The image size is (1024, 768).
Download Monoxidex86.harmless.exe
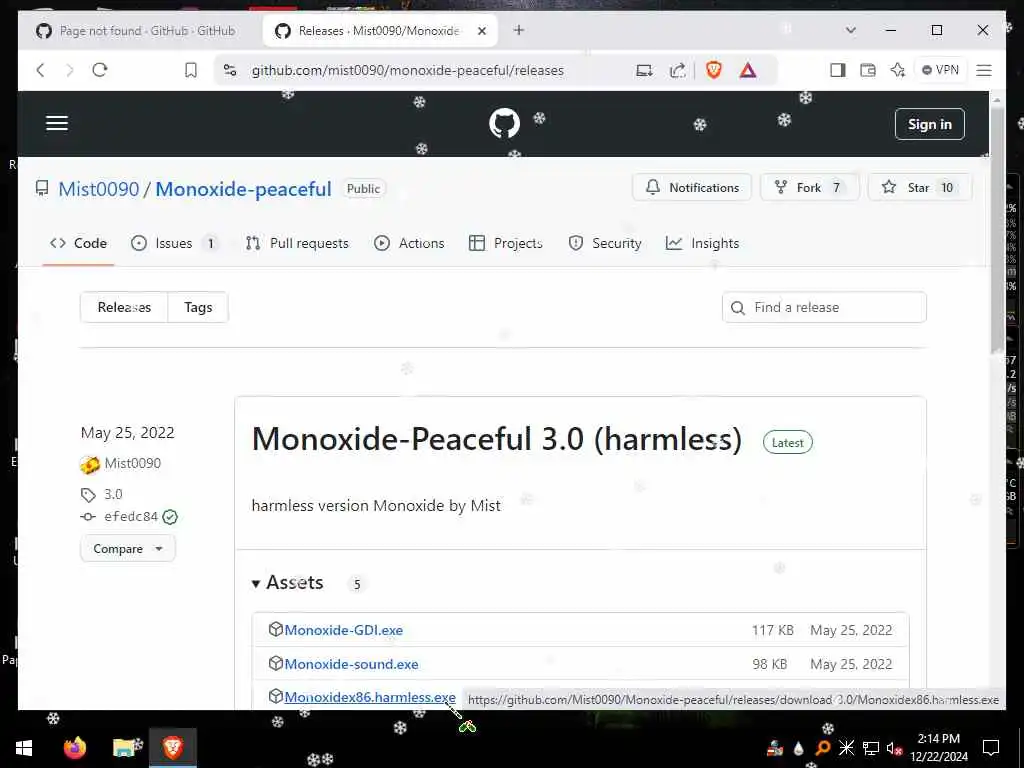click(370, 697)
